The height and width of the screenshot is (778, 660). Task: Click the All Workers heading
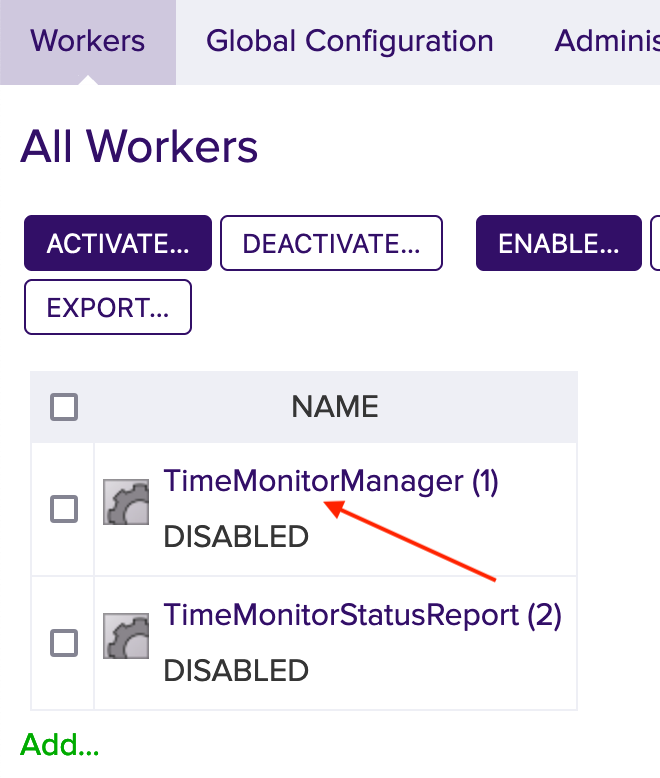coord(140,147)
